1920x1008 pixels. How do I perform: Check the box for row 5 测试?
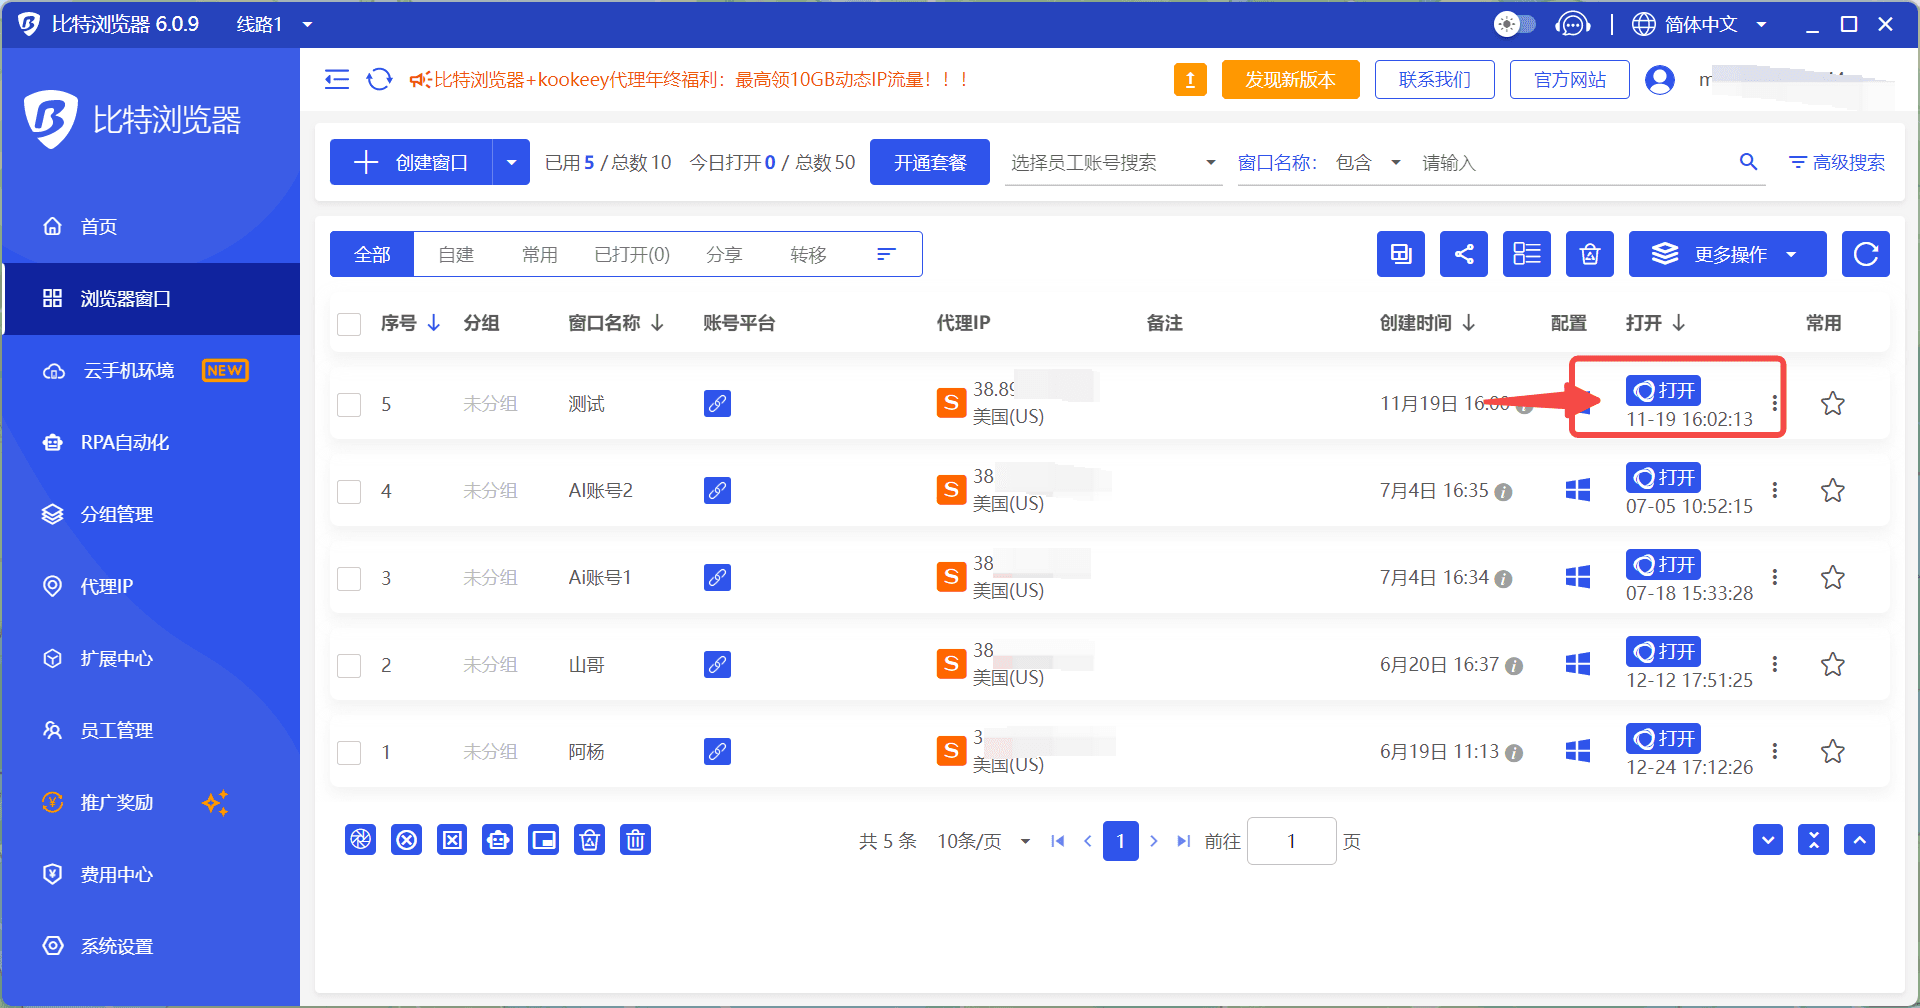pos(349,404)
